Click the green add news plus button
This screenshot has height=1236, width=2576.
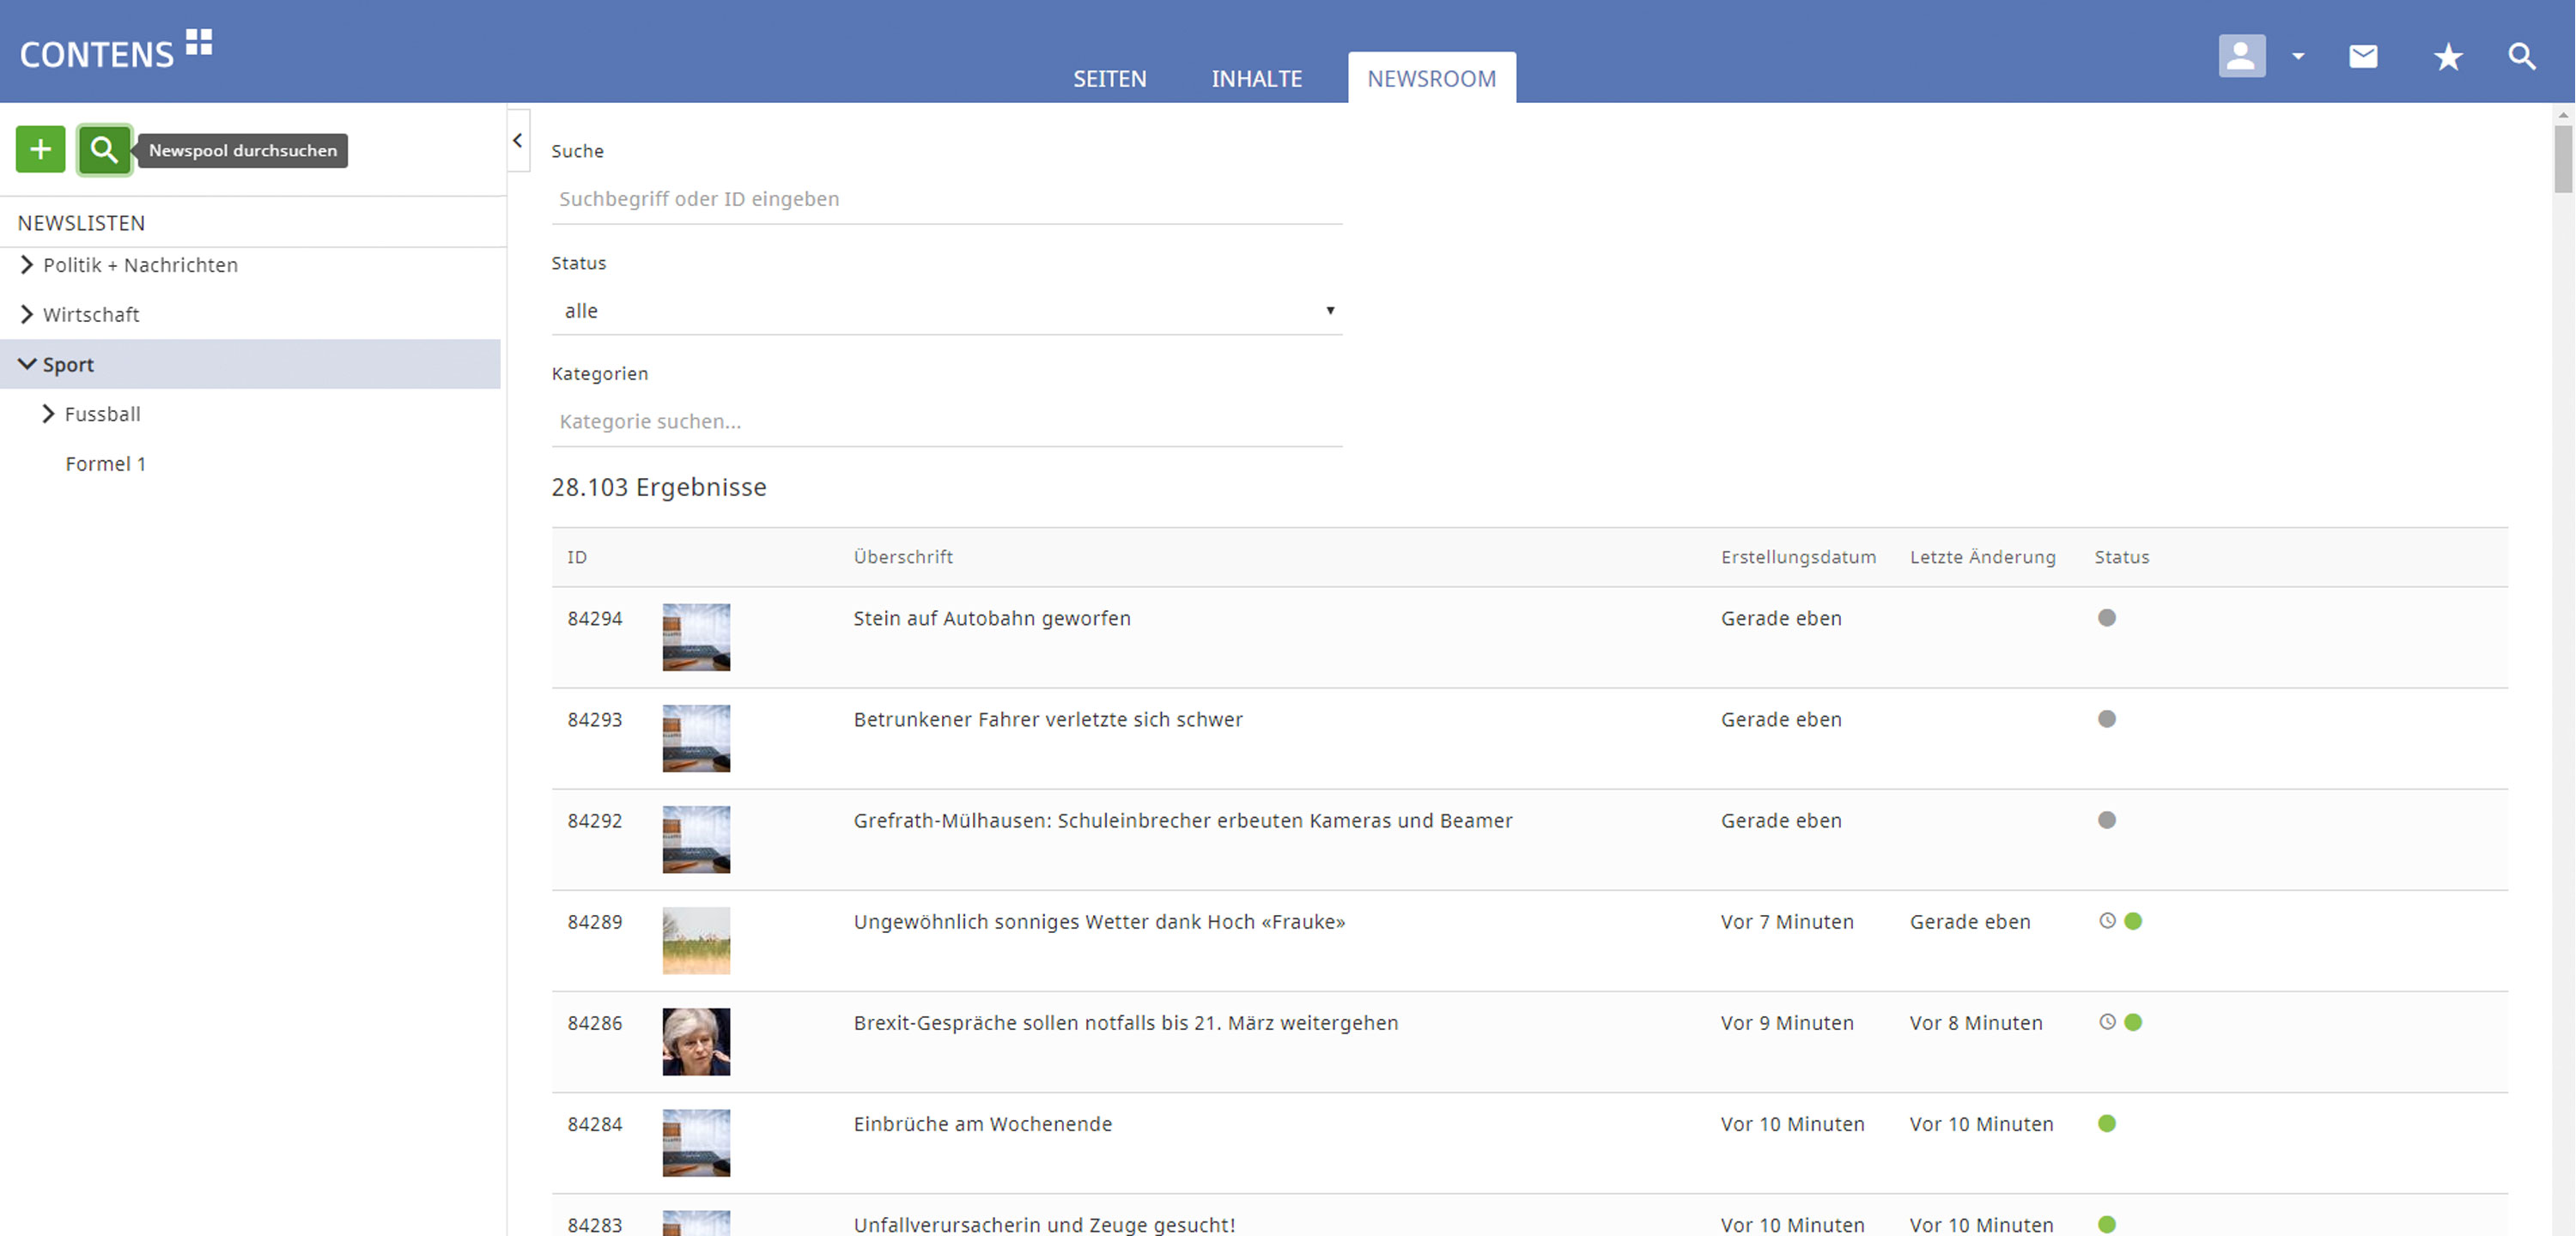[40, 150]
